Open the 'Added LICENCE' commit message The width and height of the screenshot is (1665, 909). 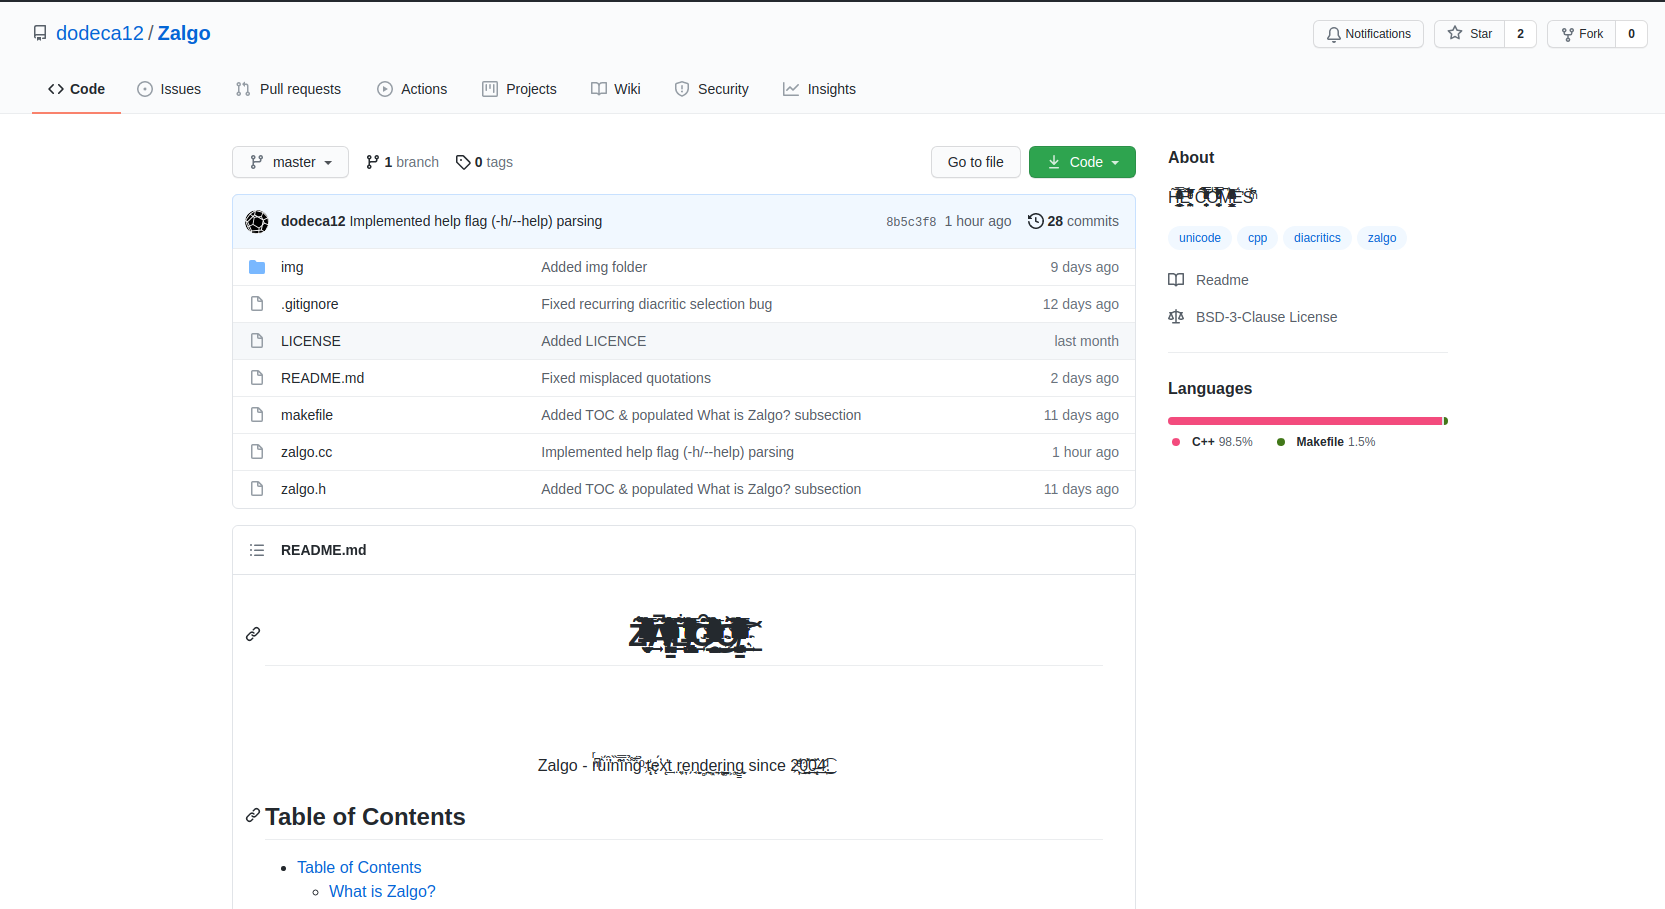[593, 341]
